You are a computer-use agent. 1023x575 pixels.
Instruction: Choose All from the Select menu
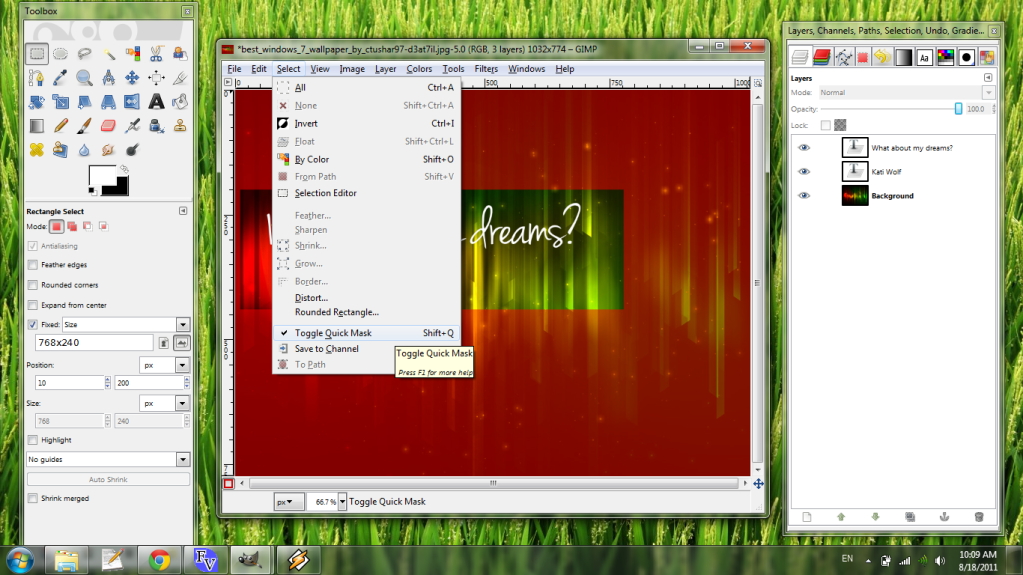click(x=367, y=87)
